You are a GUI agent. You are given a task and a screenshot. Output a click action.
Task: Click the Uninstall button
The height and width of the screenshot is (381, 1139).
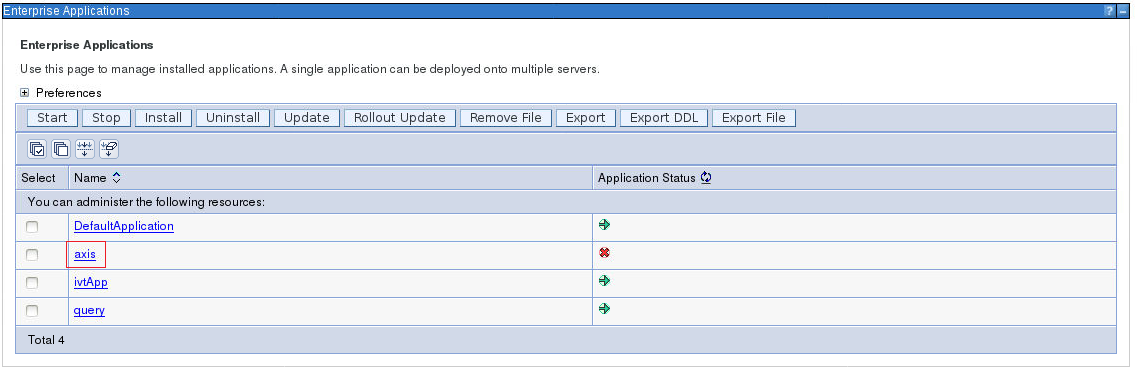click(233, 118)
